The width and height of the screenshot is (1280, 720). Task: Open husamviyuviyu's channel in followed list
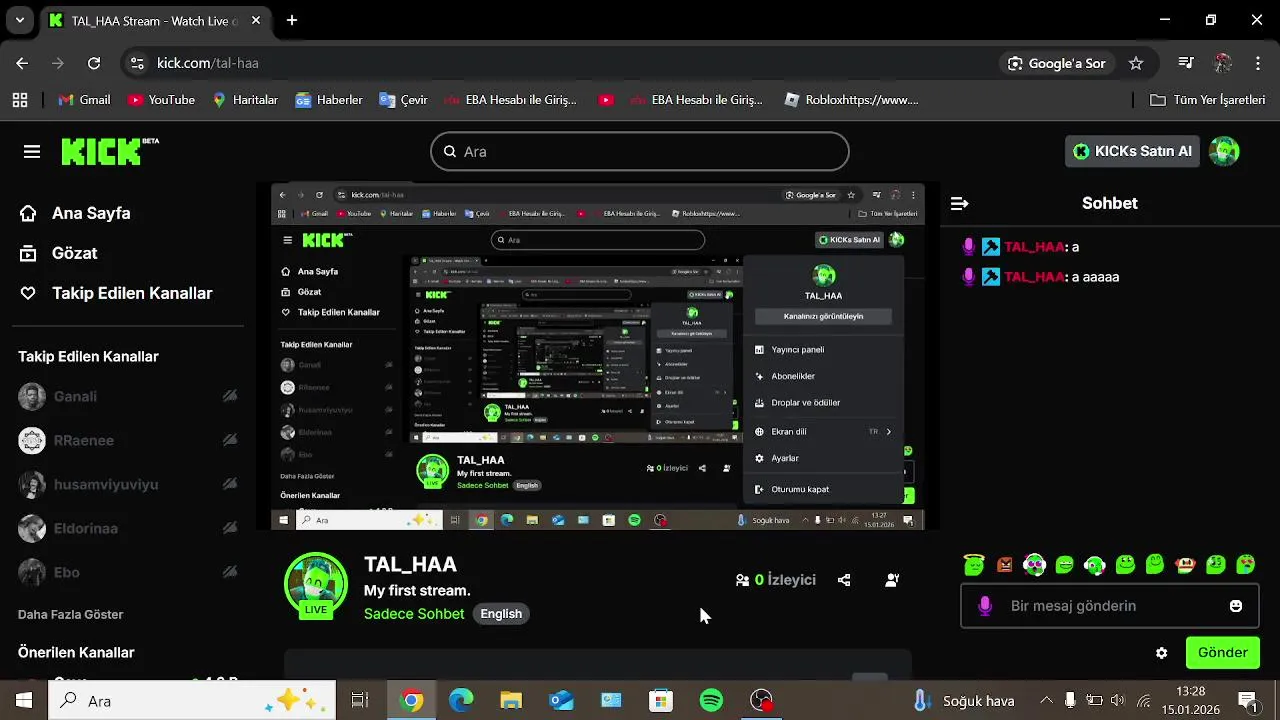click(x=128, y=484)
